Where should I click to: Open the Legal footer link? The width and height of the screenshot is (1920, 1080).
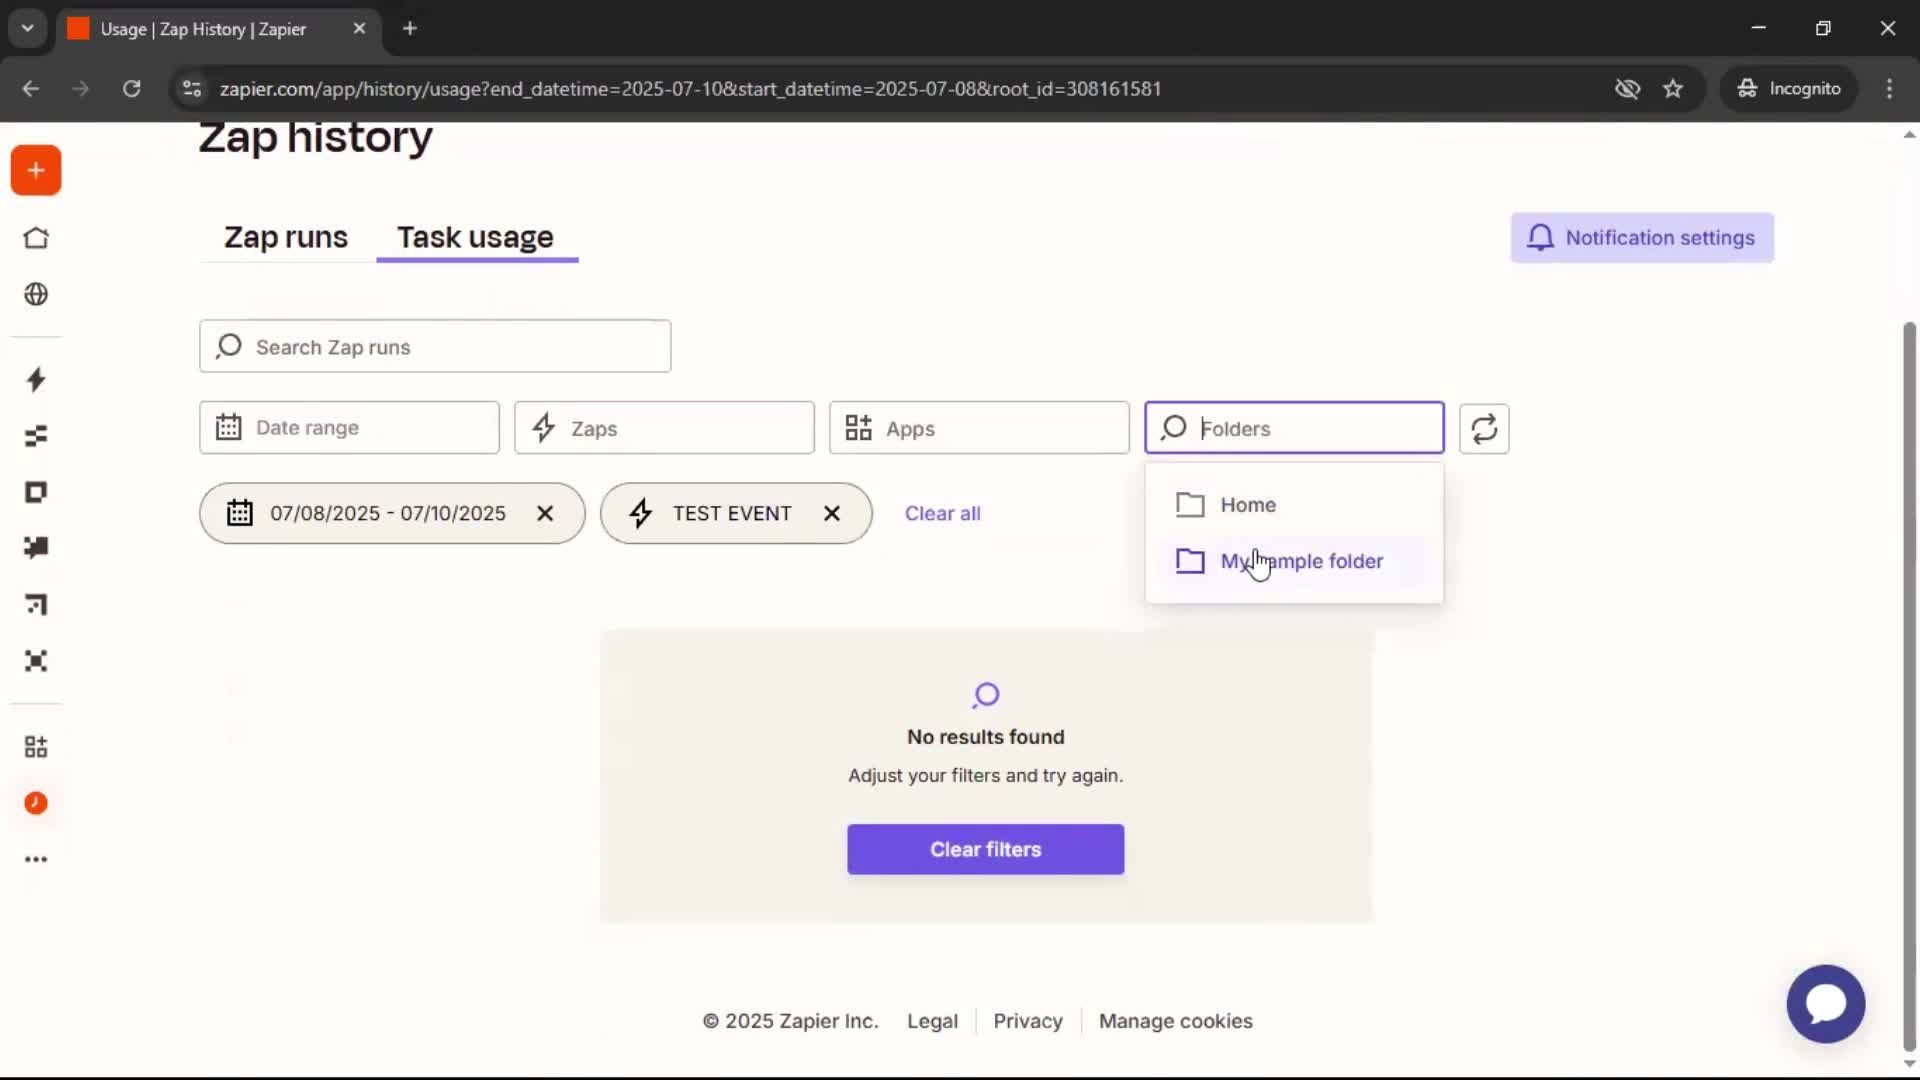click(x=932, y=1021)
